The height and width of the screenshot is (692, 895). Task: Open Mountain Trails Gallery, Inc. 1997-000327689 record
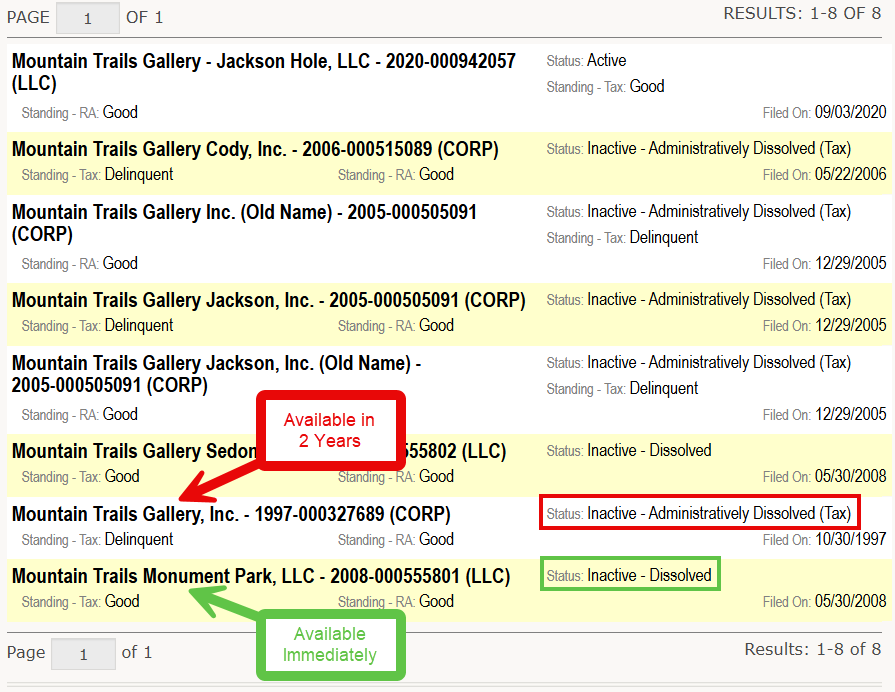click(231, 514)
